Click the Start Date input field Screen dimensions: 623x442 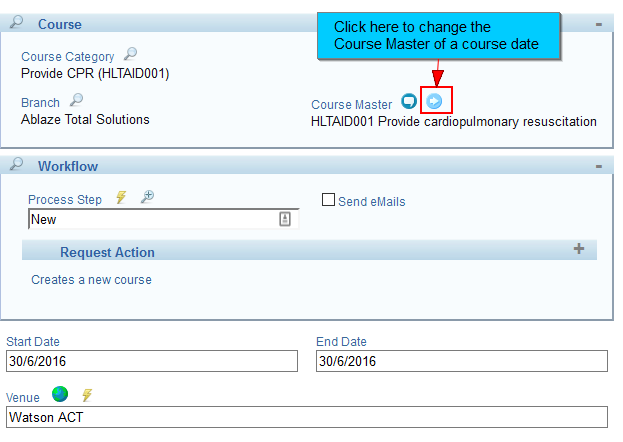pos(152,361)
